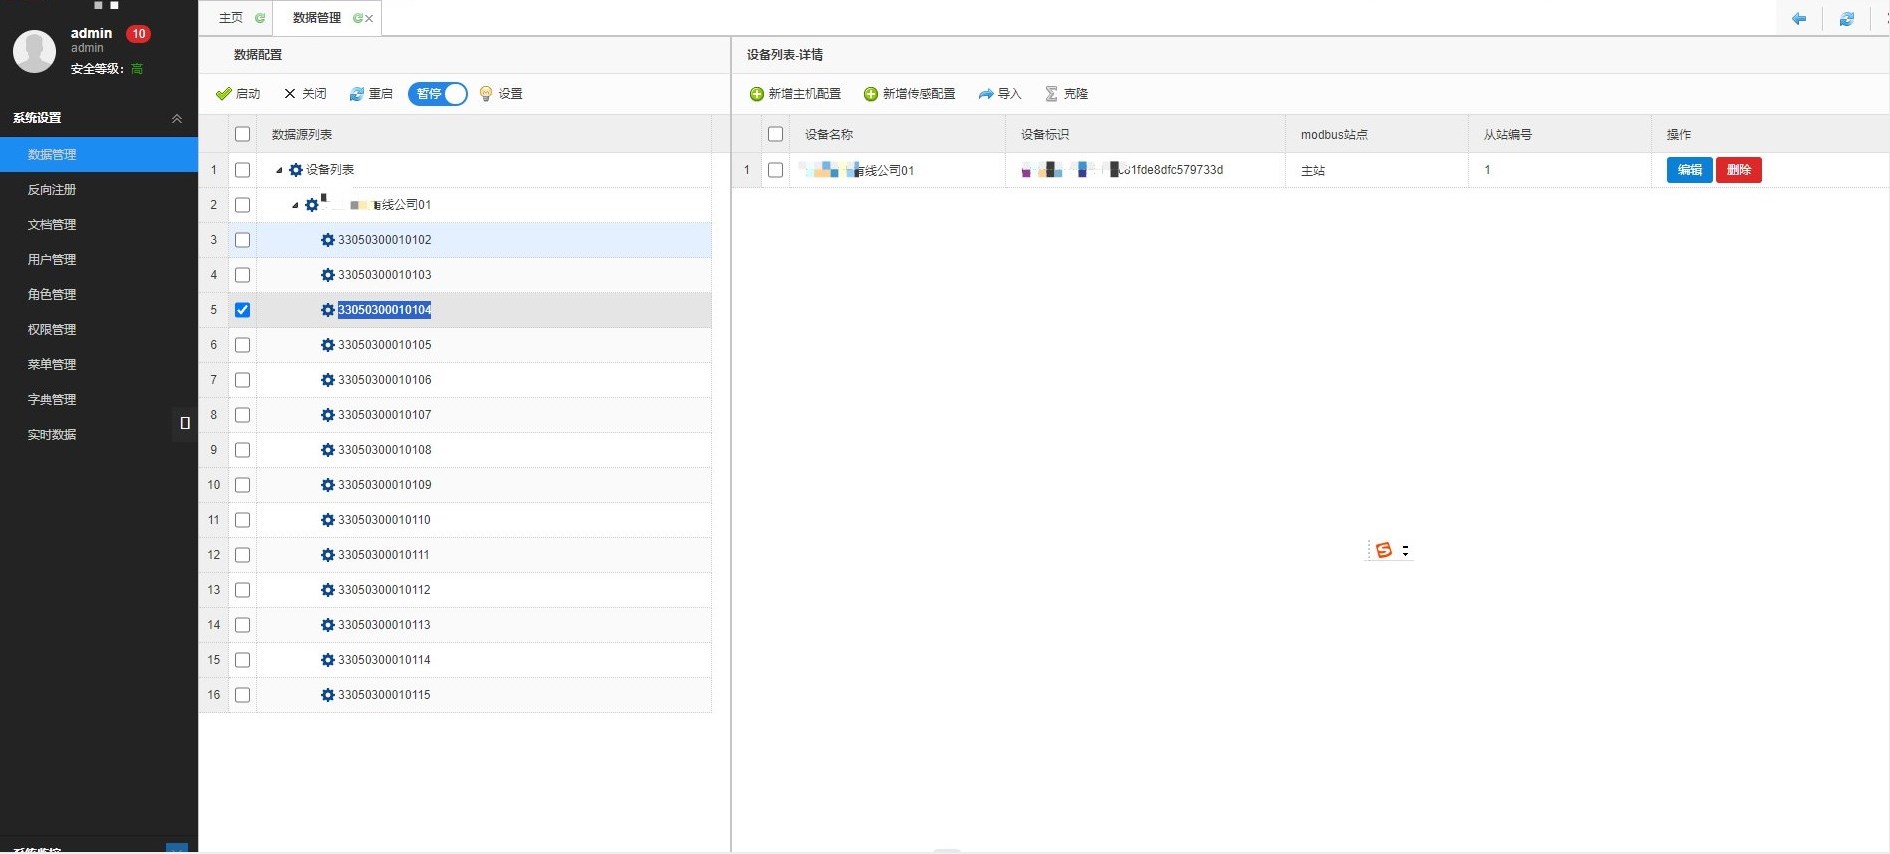
Task: Click the 克隆 clone icon
Action: tap(1051, 94)
